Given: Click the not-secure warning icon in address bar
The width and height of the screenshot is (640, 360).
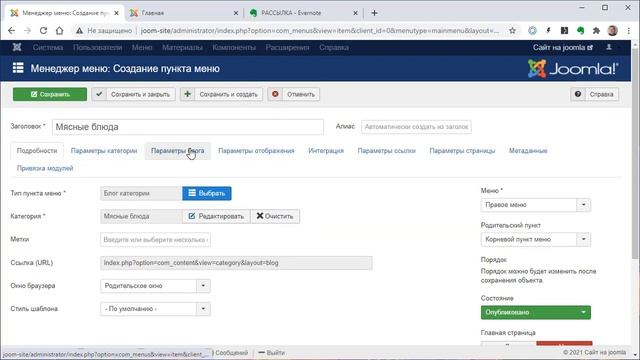Looking at the screenshot, I should click(80, 31).
